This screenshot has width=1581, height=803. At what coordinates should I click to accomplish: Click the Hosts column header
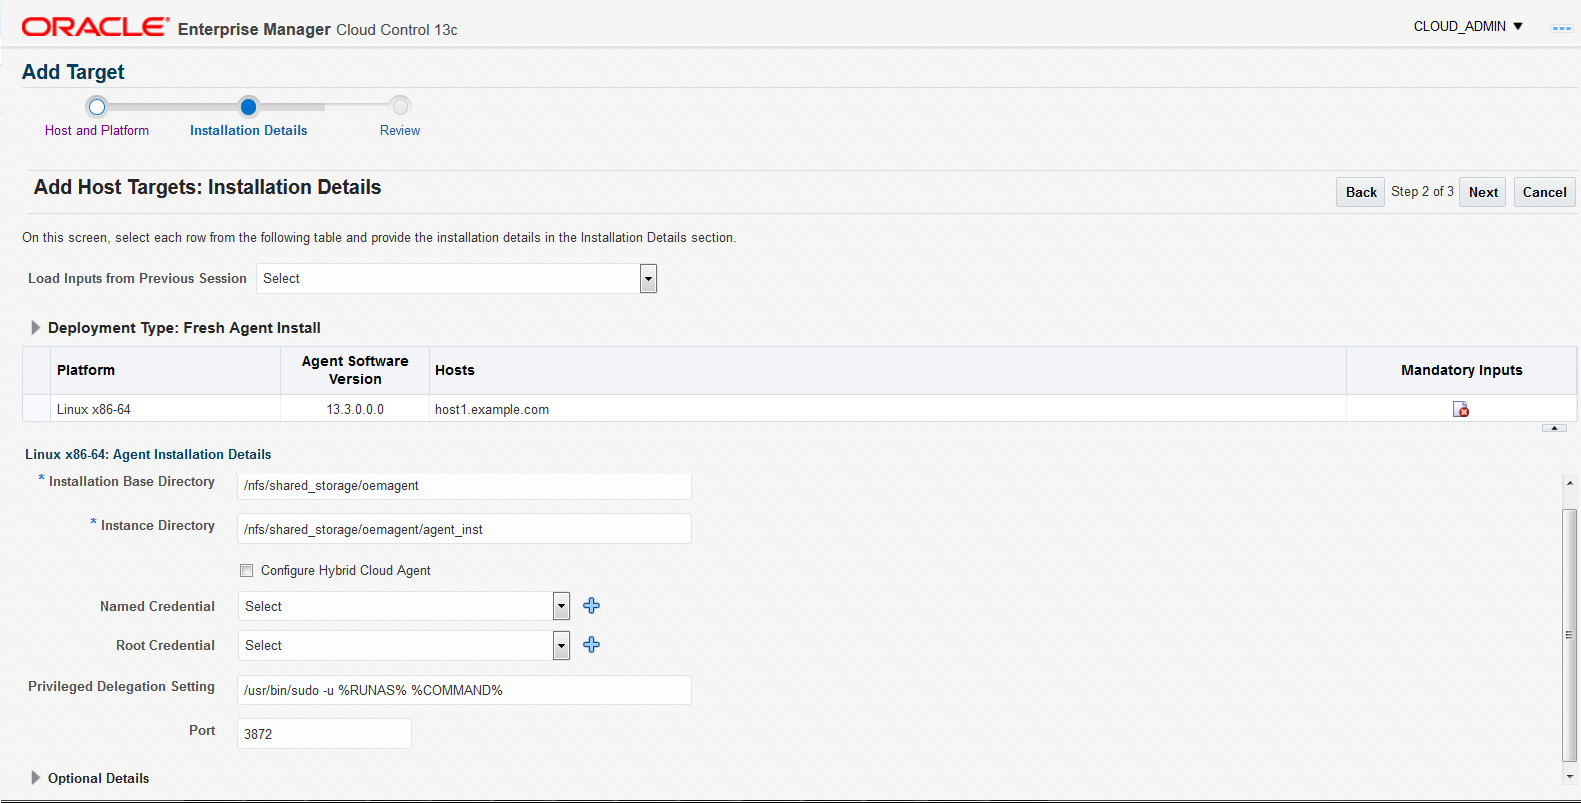(x=887, y=370)
